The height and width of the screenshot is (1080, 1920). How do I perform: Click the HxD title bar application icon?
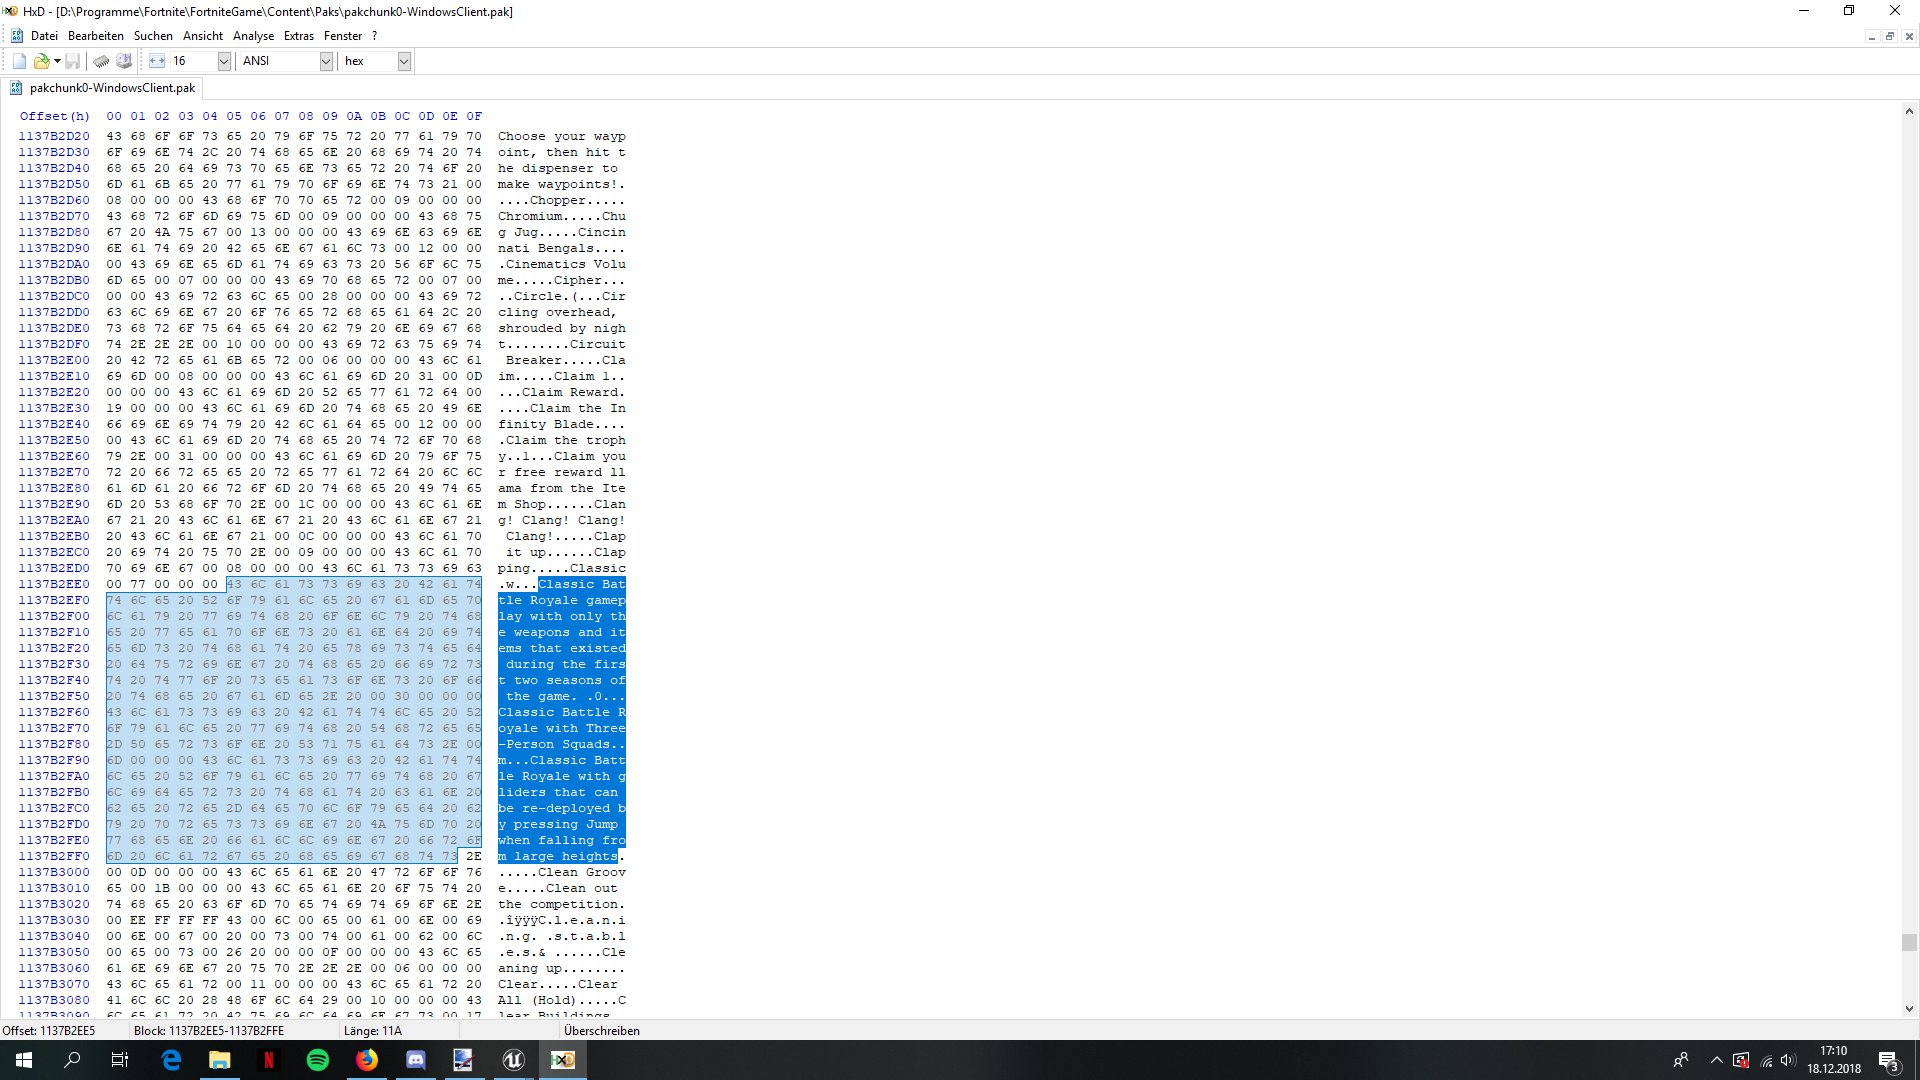[x=10, y=11]
